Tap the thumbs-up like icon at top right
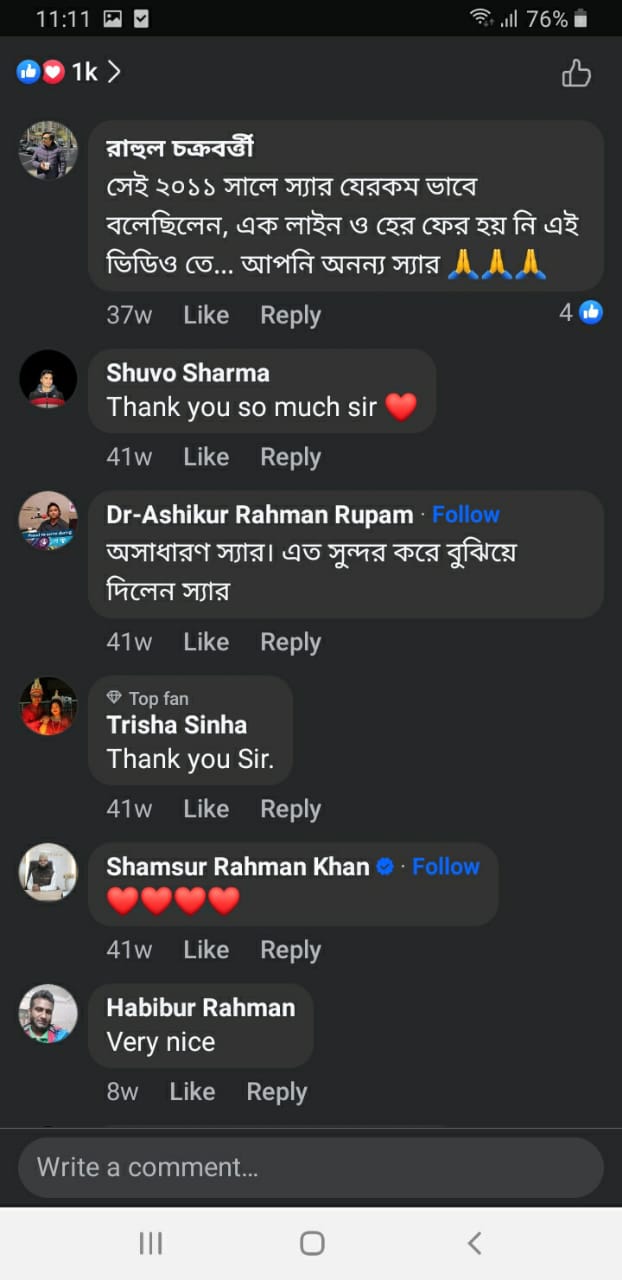Screen dimensions: 622x1280 [x=576, y=73]
